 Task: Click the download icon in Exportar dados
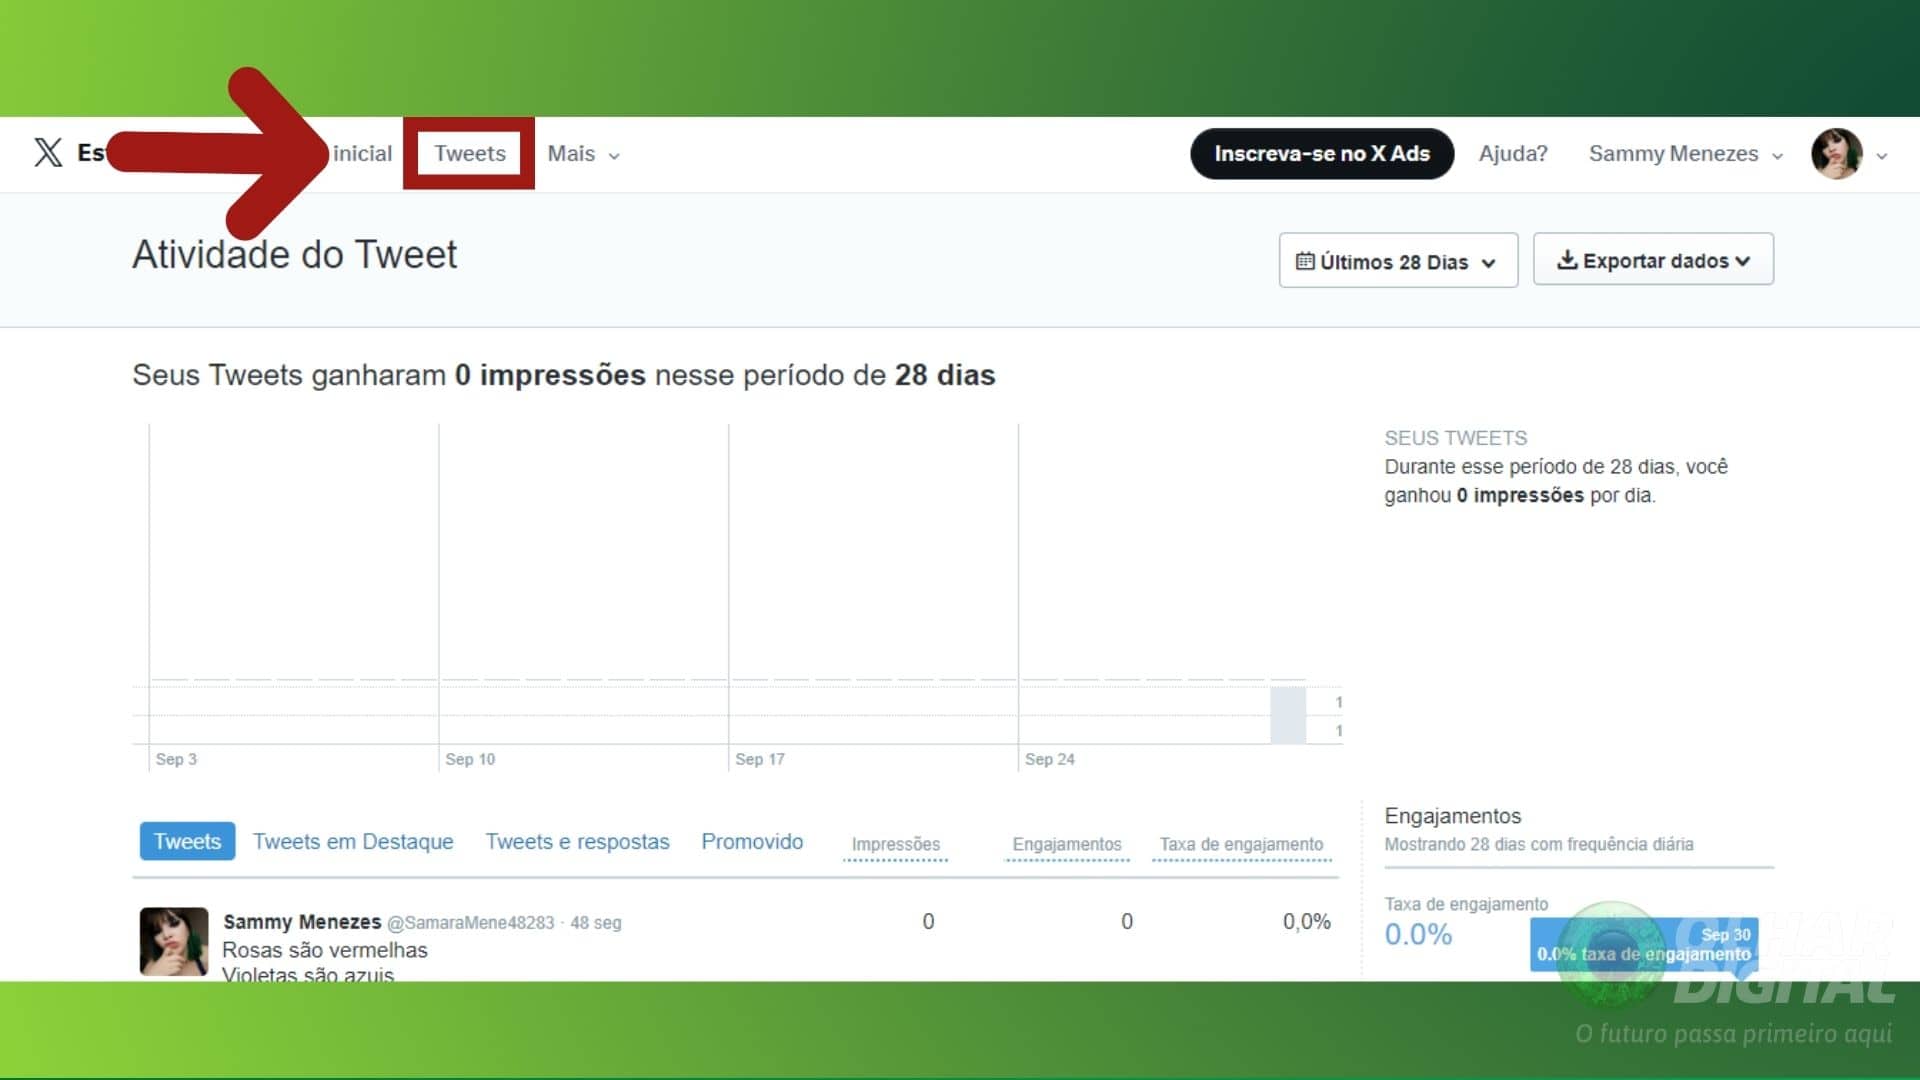(x=1567, y=260)
